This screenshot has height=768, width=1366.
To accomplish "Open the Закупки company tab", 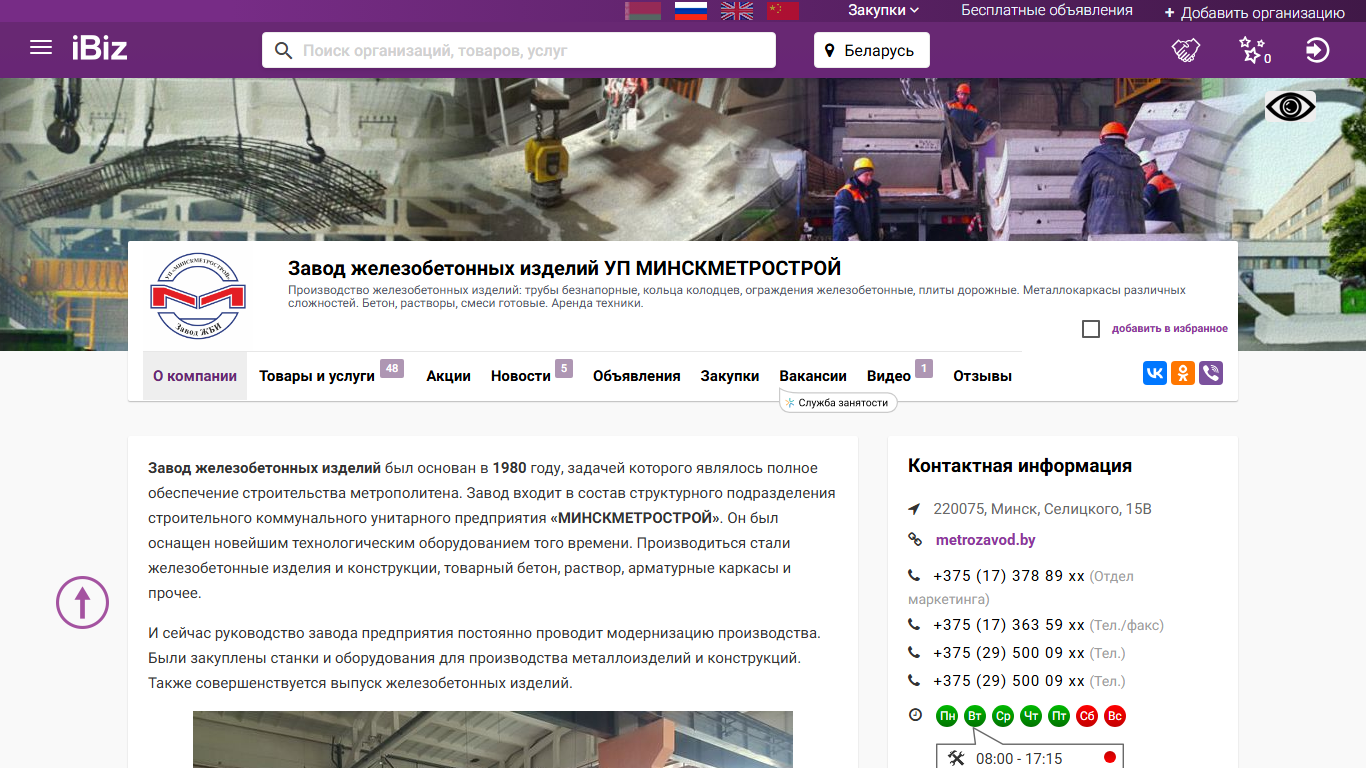I will click(730, 376).
